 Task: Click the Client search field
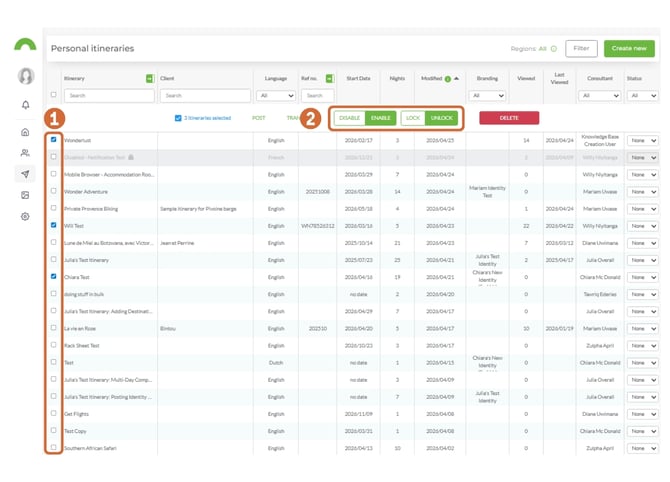tap(205, 96)
